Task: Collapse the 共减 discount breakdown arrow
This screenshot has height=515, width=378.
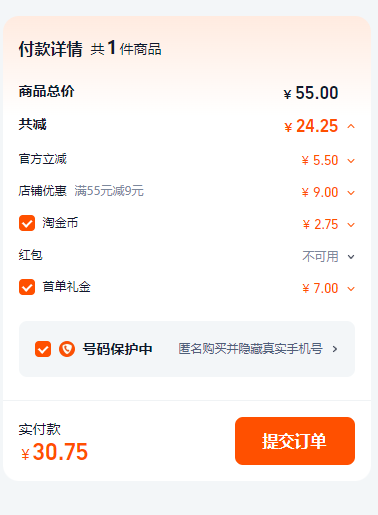Action: pos(351,126)
